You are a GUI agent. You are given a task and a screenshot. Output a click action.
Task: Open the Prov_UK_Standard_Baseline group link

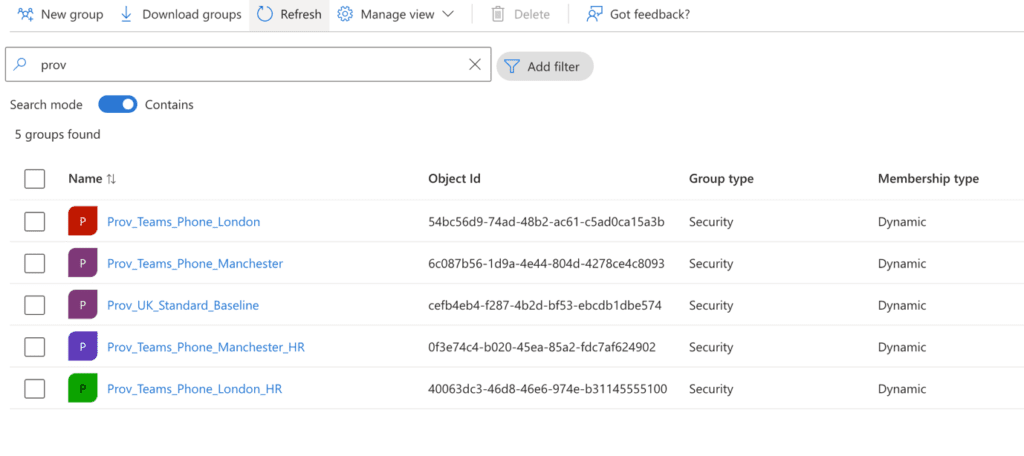click(x=183, y=306)
